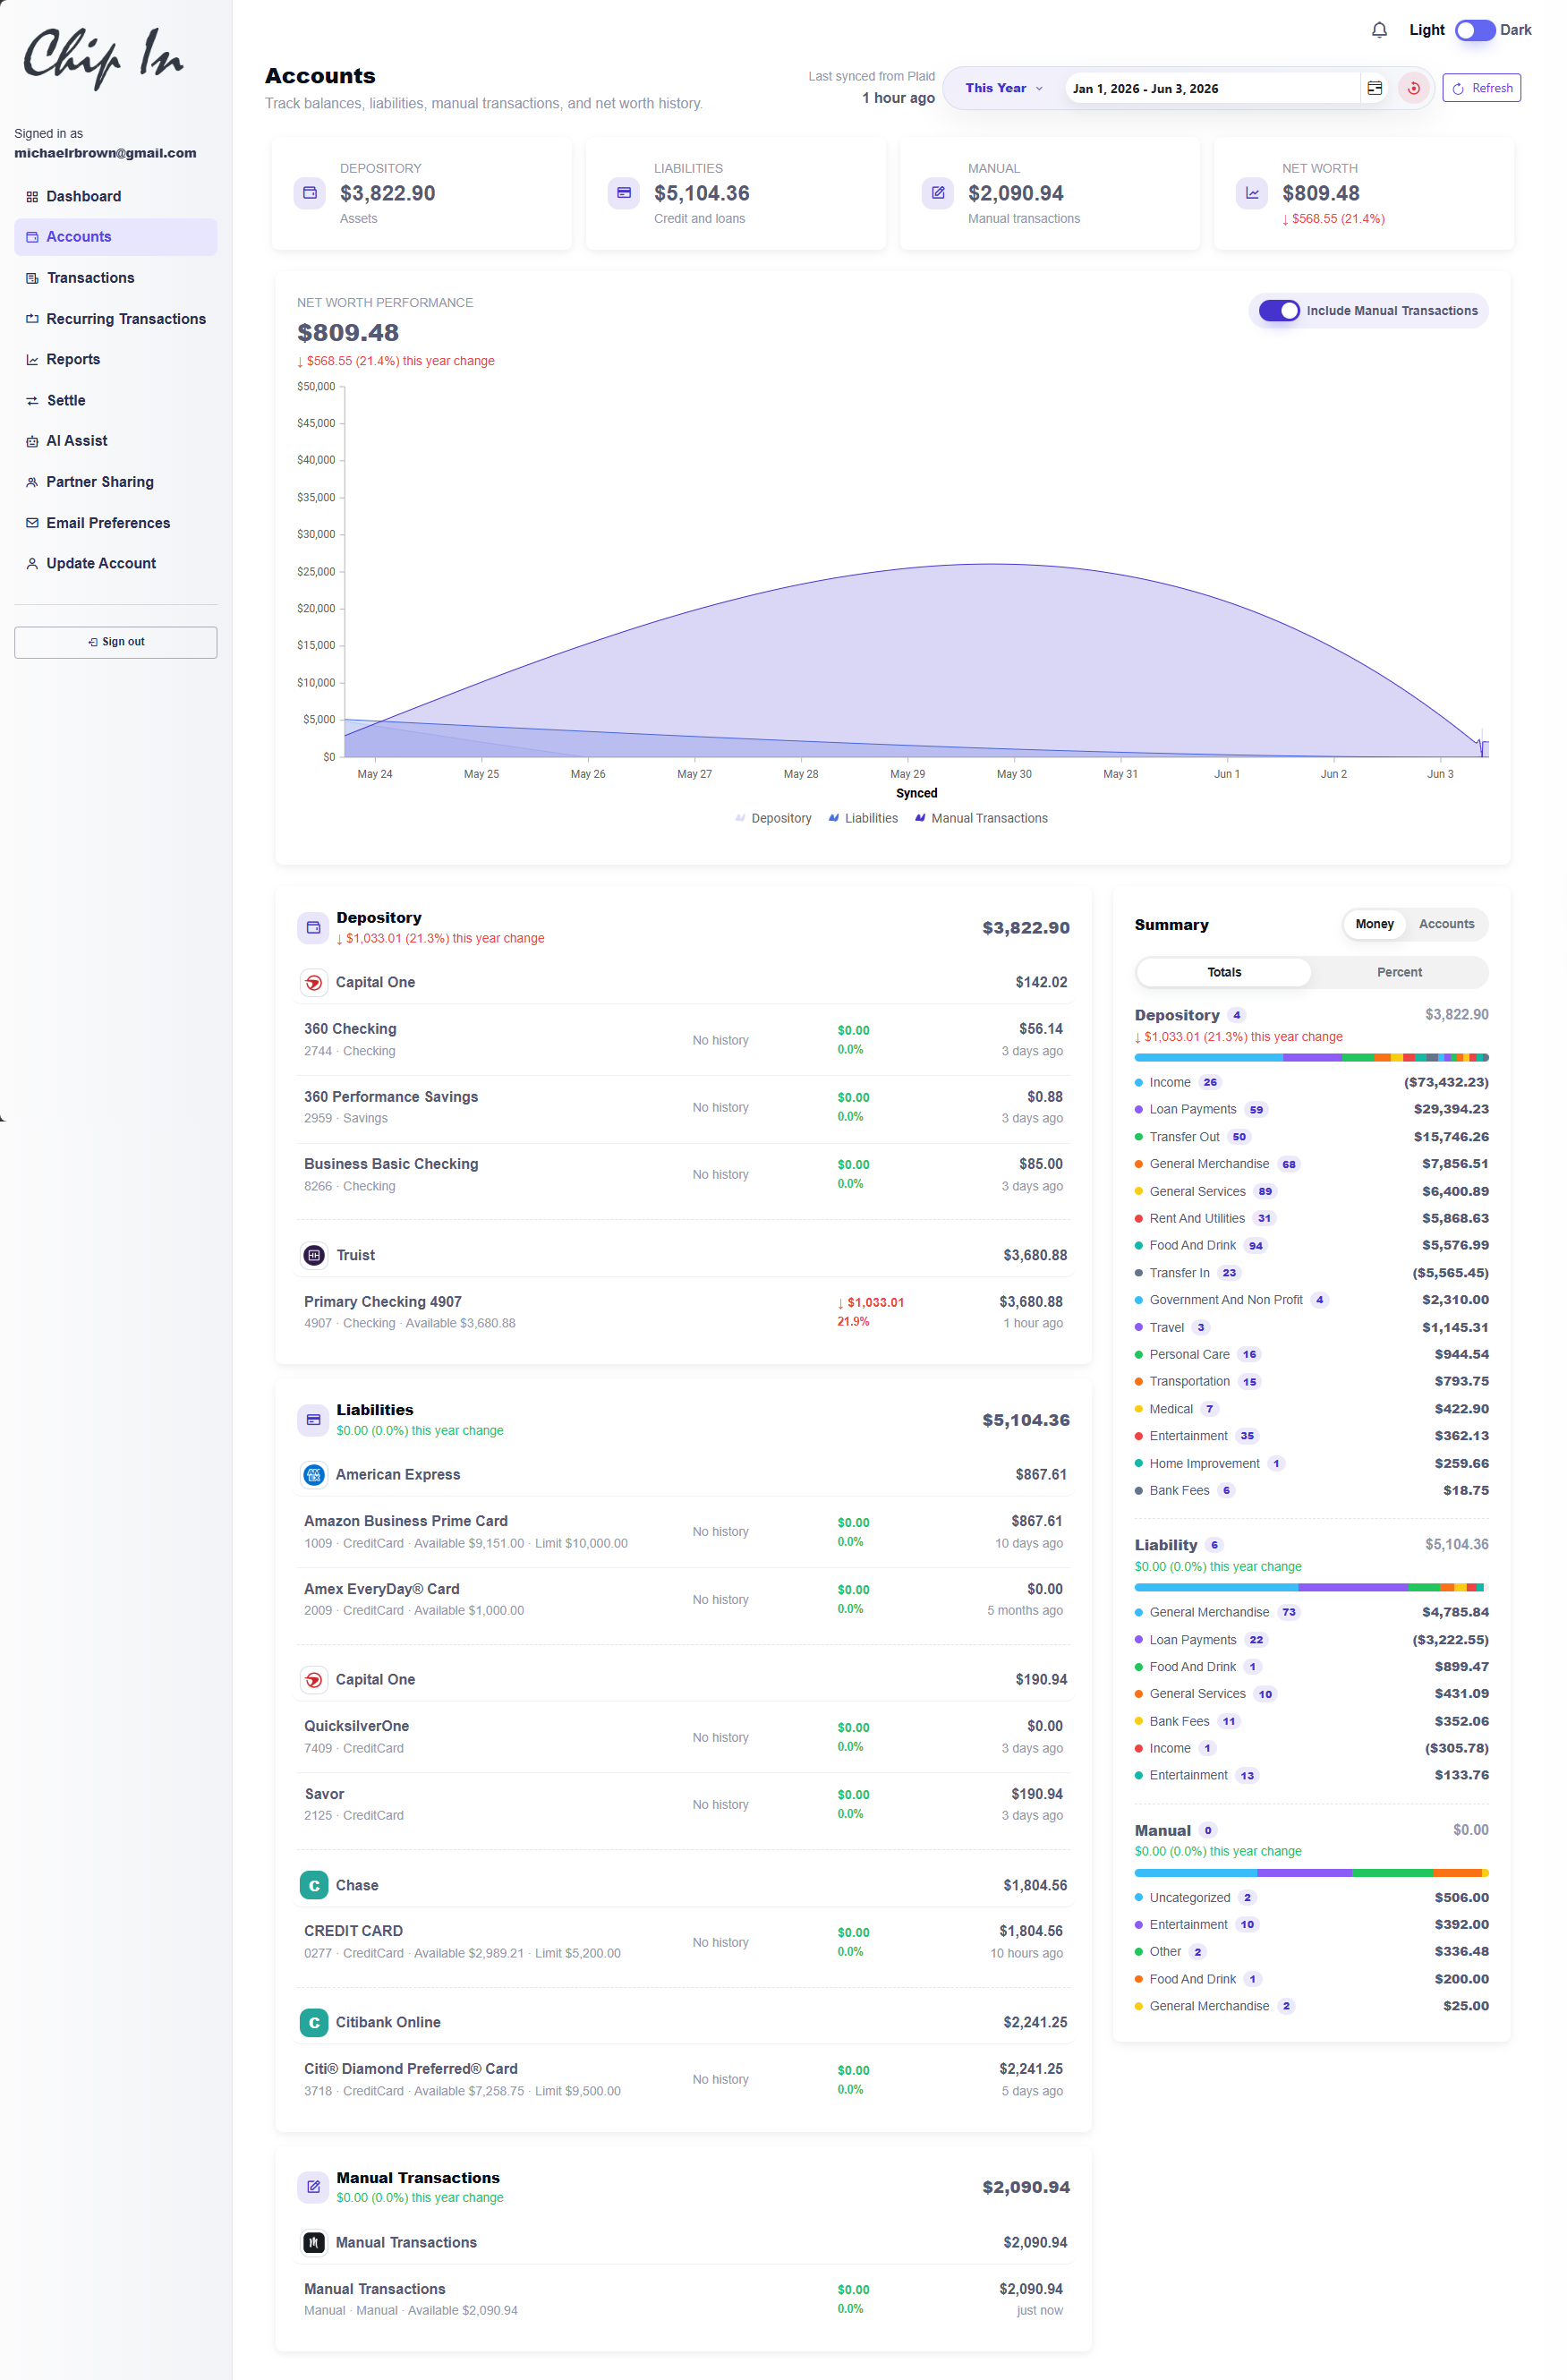Toggle Manual Transactions series in chart legend
The height and width of the screenshot is (2380, 1567).
(x=981, y=818)
